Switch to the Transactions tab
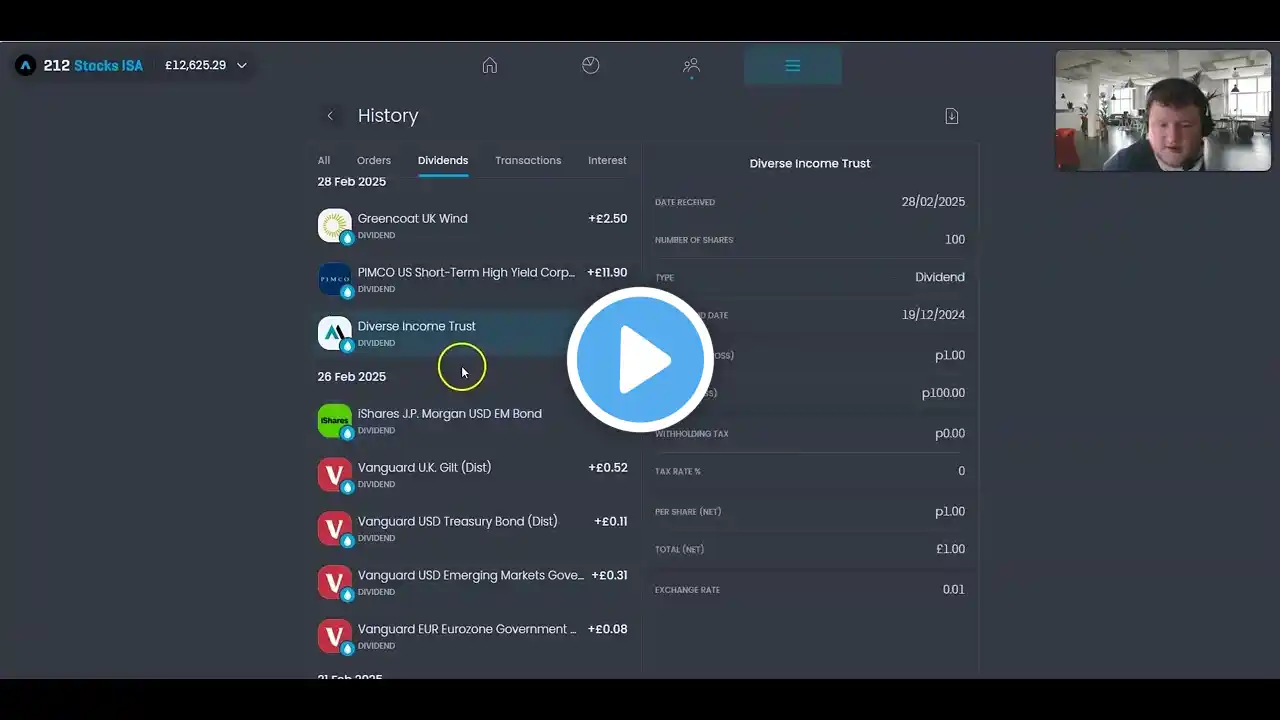The width and height of the screenshot is (1280, 720). [528, 160]
